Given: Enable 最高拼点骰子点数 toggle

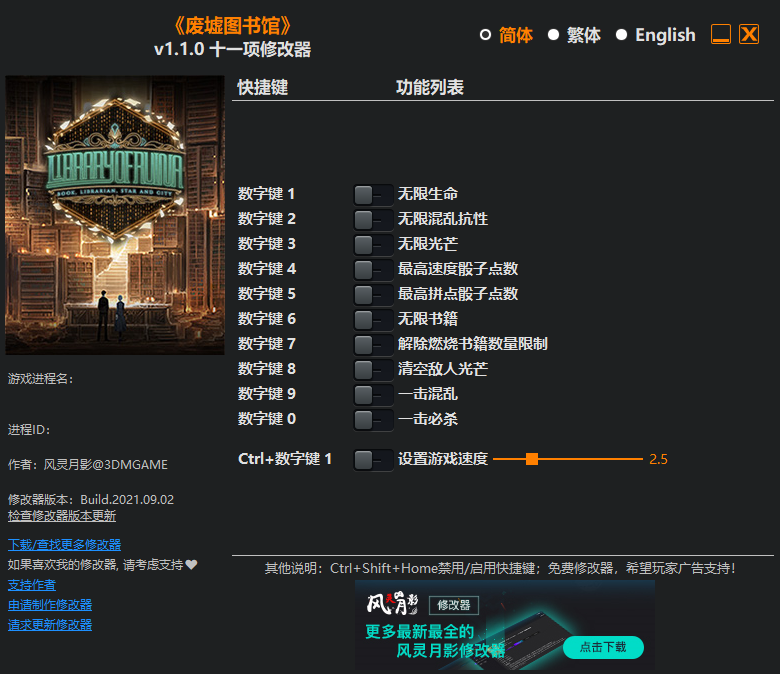Looking at the screenshot, I should click(373, 294).
